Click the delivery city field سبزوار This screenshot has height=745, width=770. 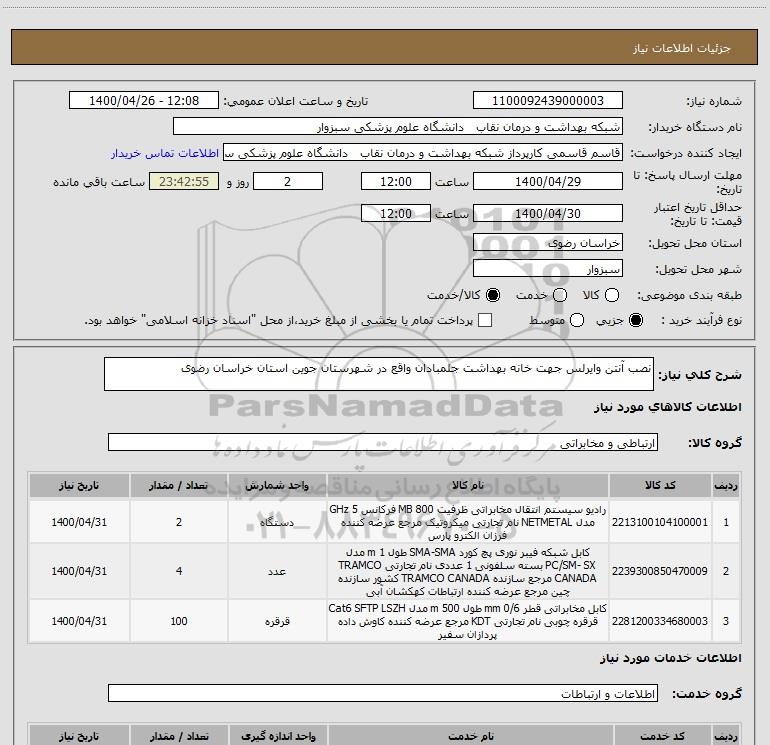click(x=548, y=268)
